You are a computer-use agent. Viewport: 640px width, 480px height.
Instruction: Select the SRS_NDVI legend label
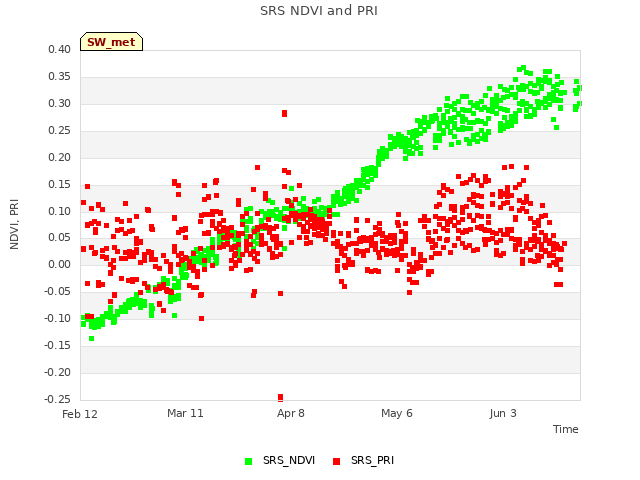[289, 460]
